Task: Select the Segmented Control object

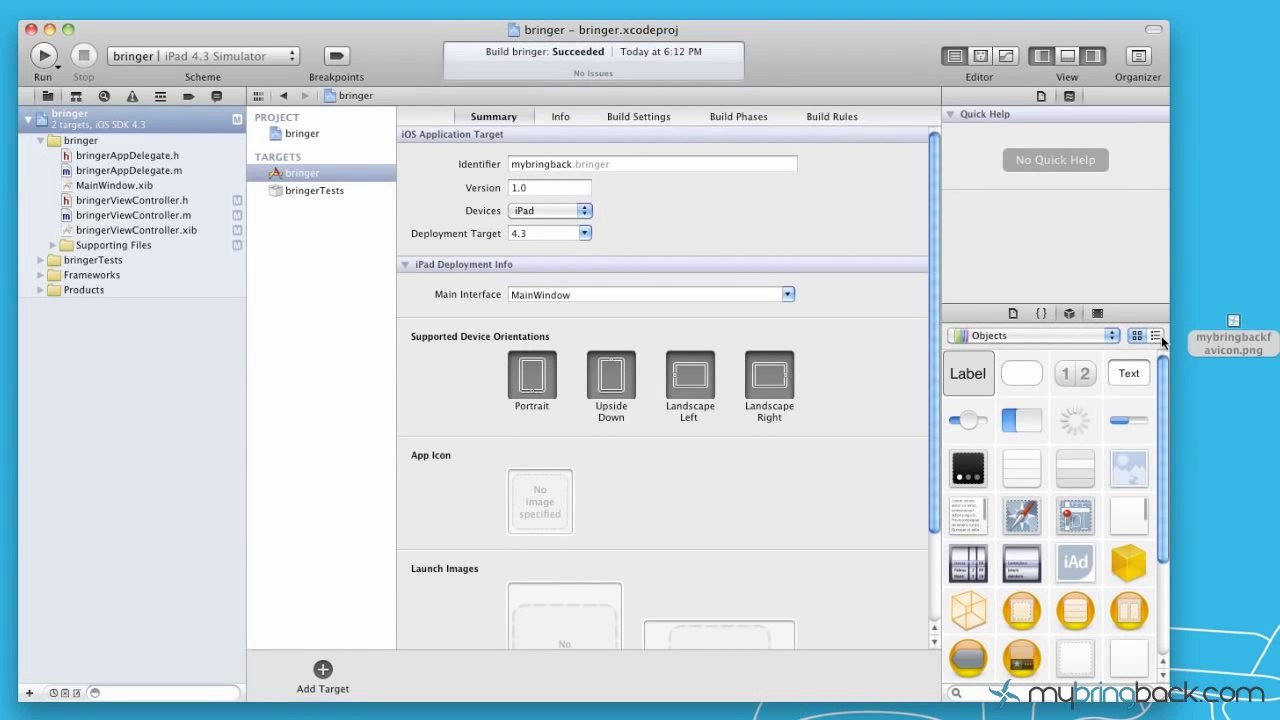Action: (x=1075, y=373)
